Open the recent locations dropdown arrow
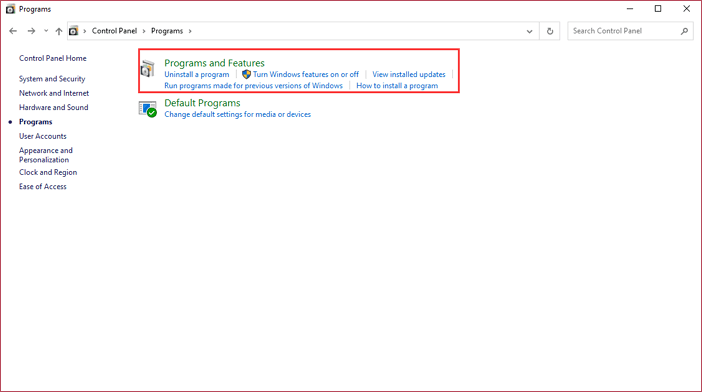The width and height of the screenshot is (702, 392). click(46, 31)
